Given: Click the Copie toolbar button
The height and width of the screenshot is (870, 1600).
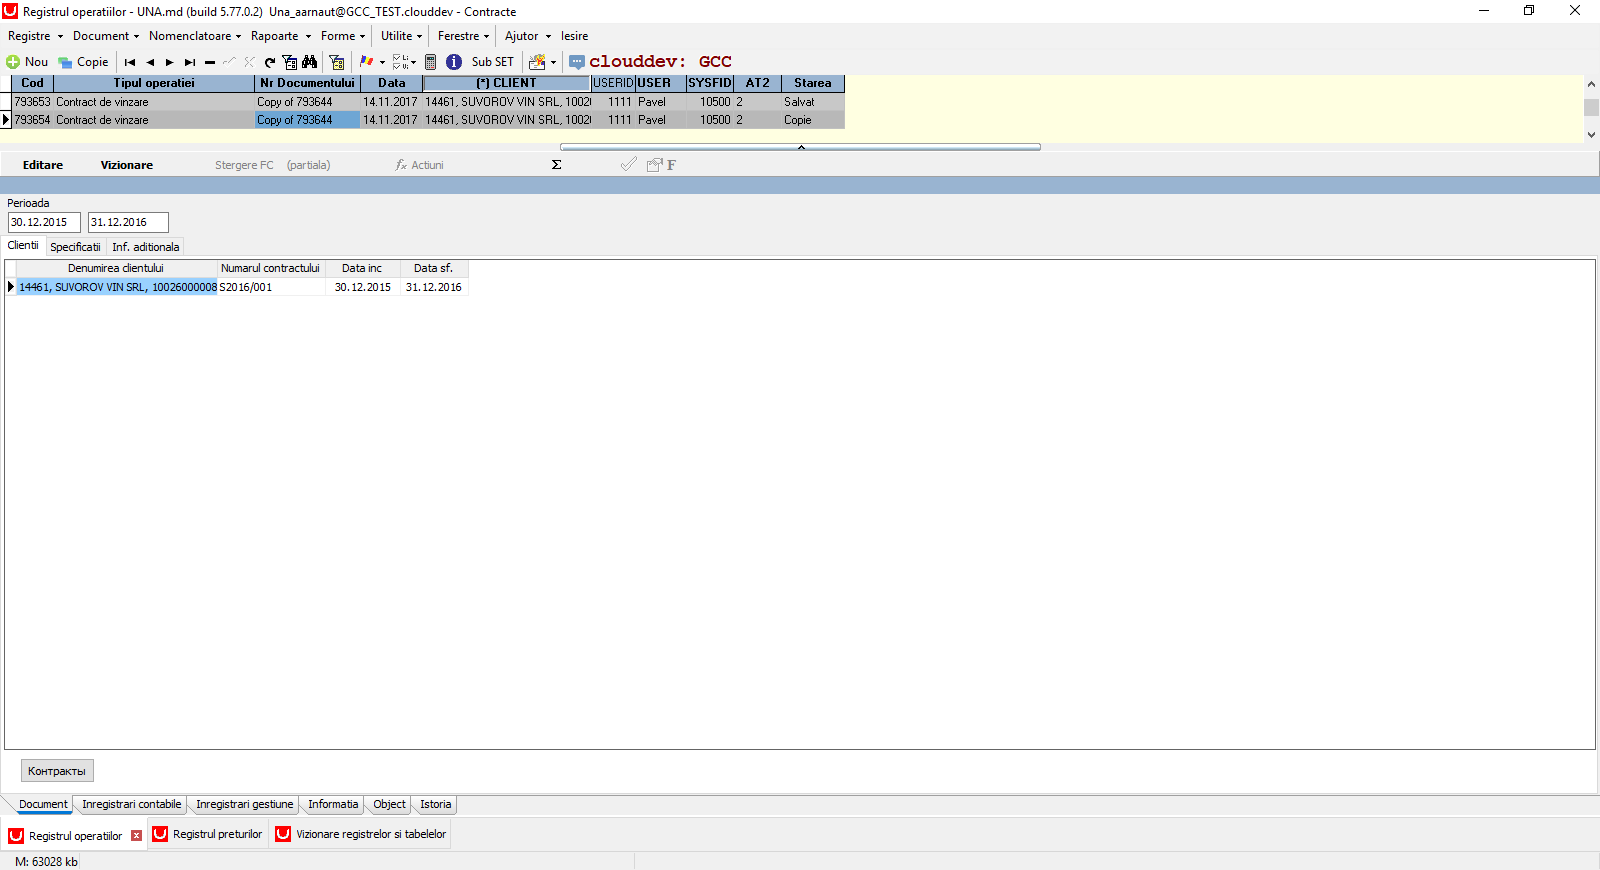Looking at the screenshot, I should tap(83, 62).
